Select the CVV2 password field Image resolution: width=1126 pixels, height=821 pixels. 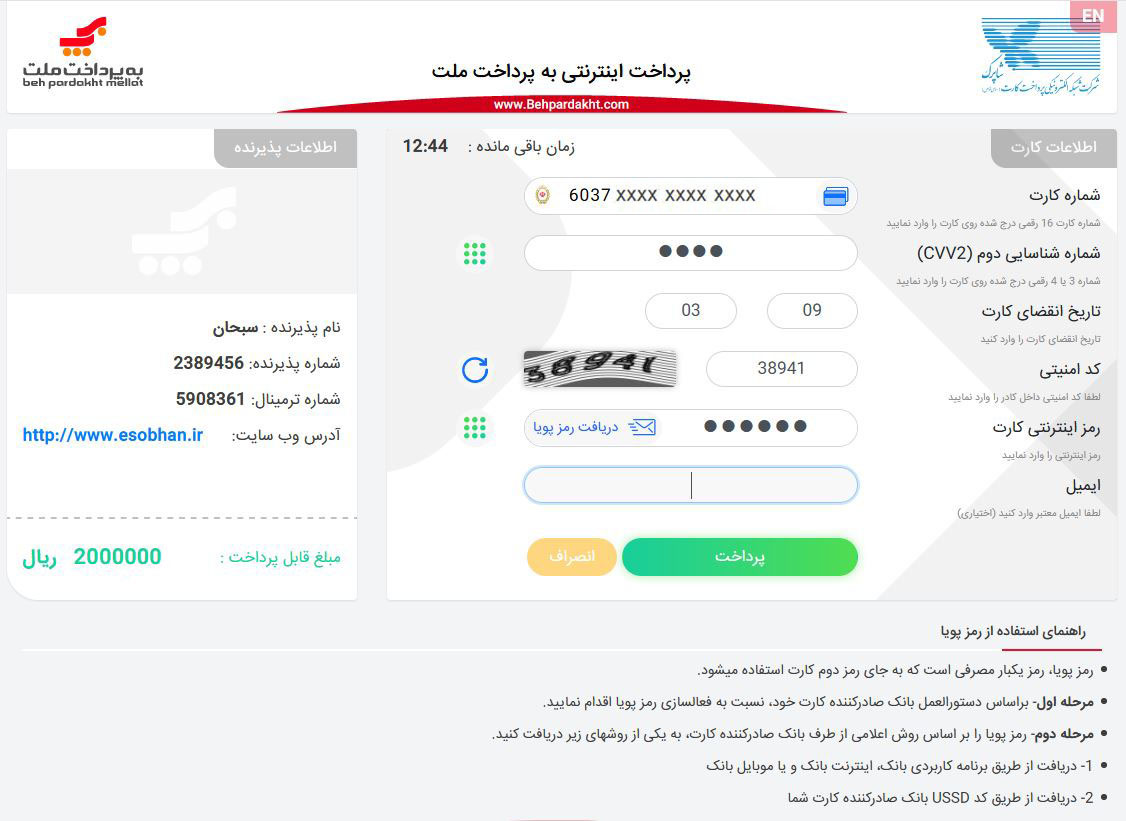tap(691, 252)
